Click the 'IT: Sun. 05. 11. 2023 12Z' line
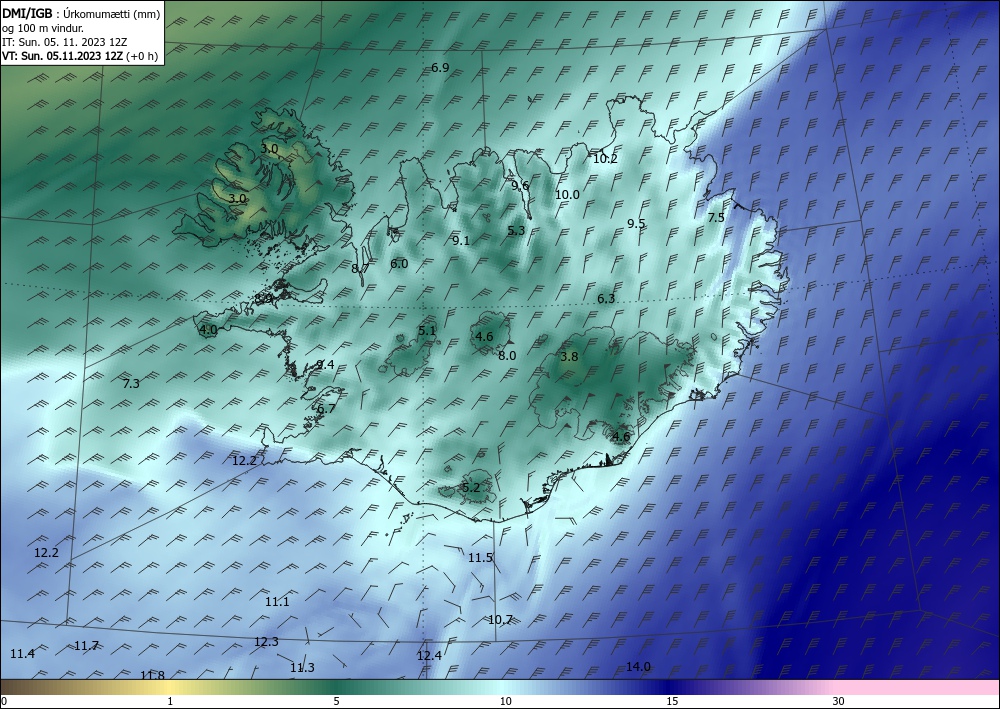Image resolution: width=1000 pixels, height=709 pixels. (64, 42)
